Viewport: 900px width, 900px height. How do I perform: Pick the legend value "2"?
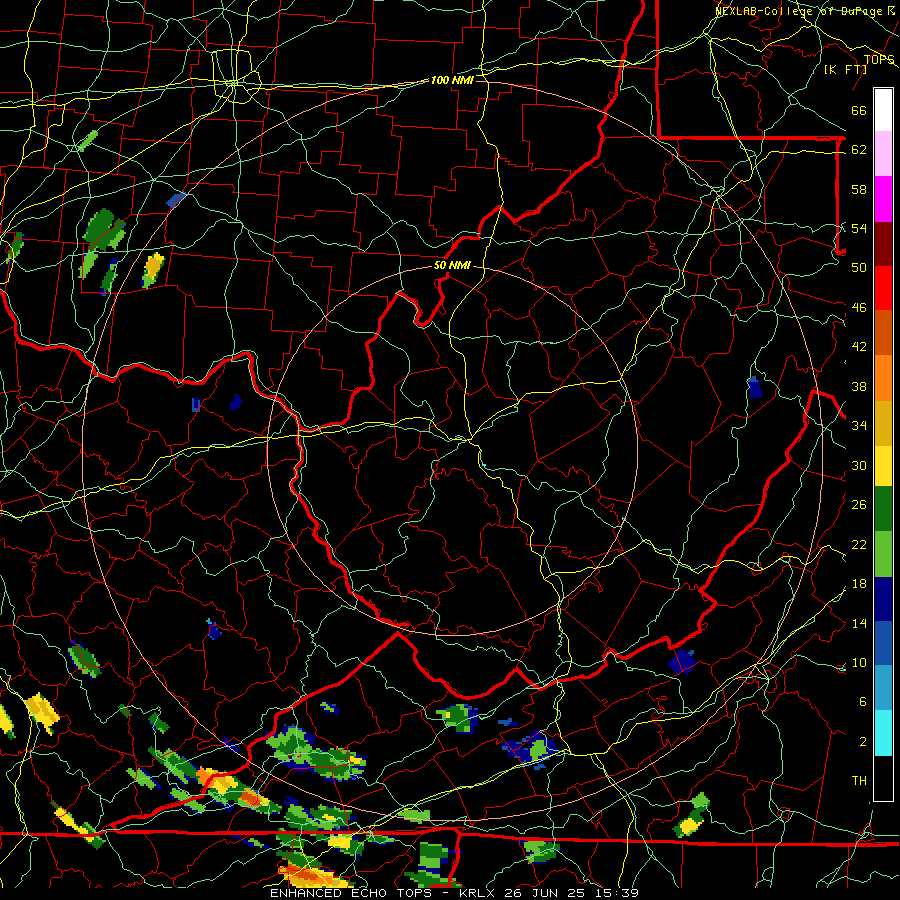(862, 742)
